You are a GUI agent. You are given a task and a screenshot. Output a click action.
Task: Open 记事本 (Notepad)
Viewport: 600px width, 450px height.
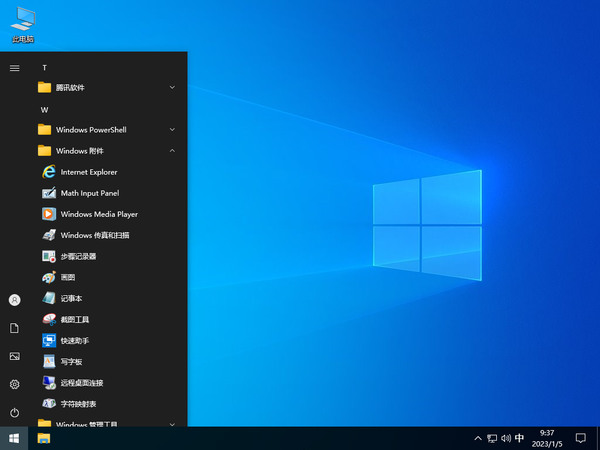70,298
